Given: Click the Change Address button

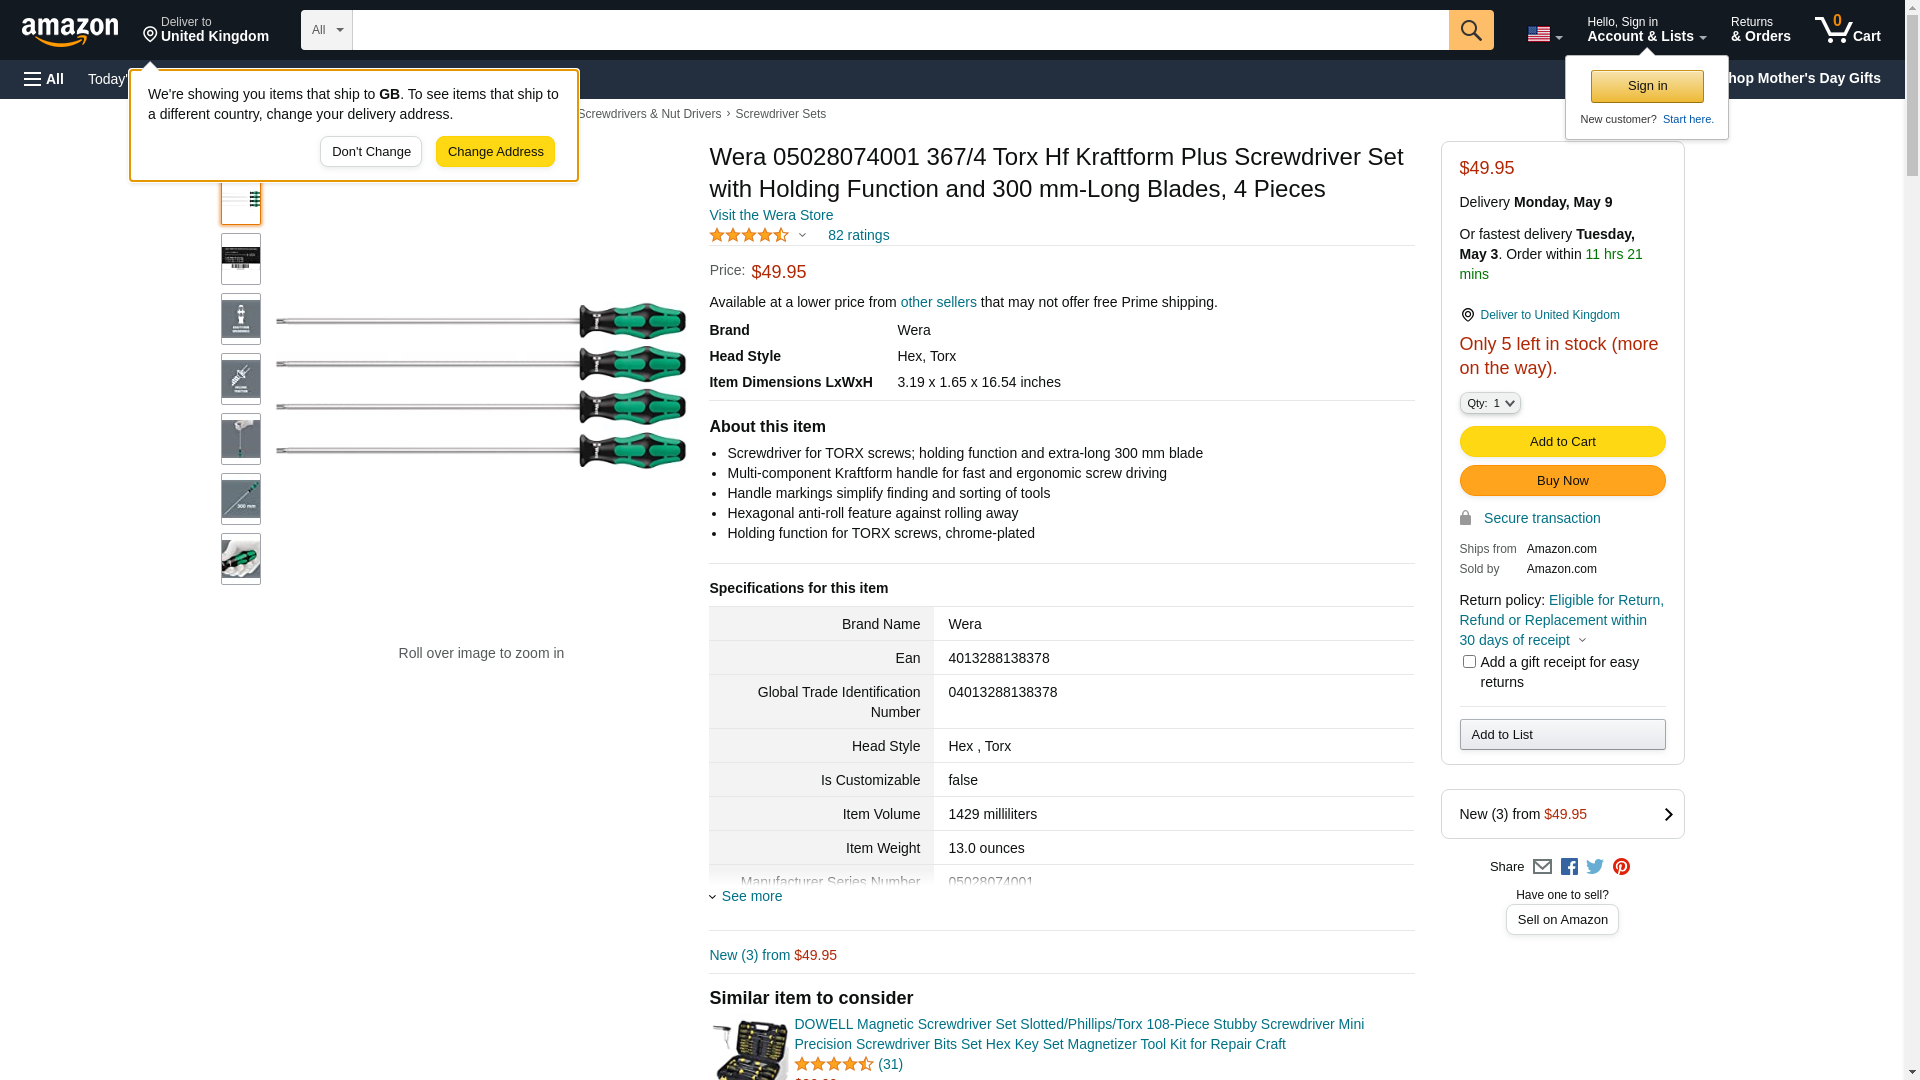Looking at the screenshot, I should click(495, 152).
